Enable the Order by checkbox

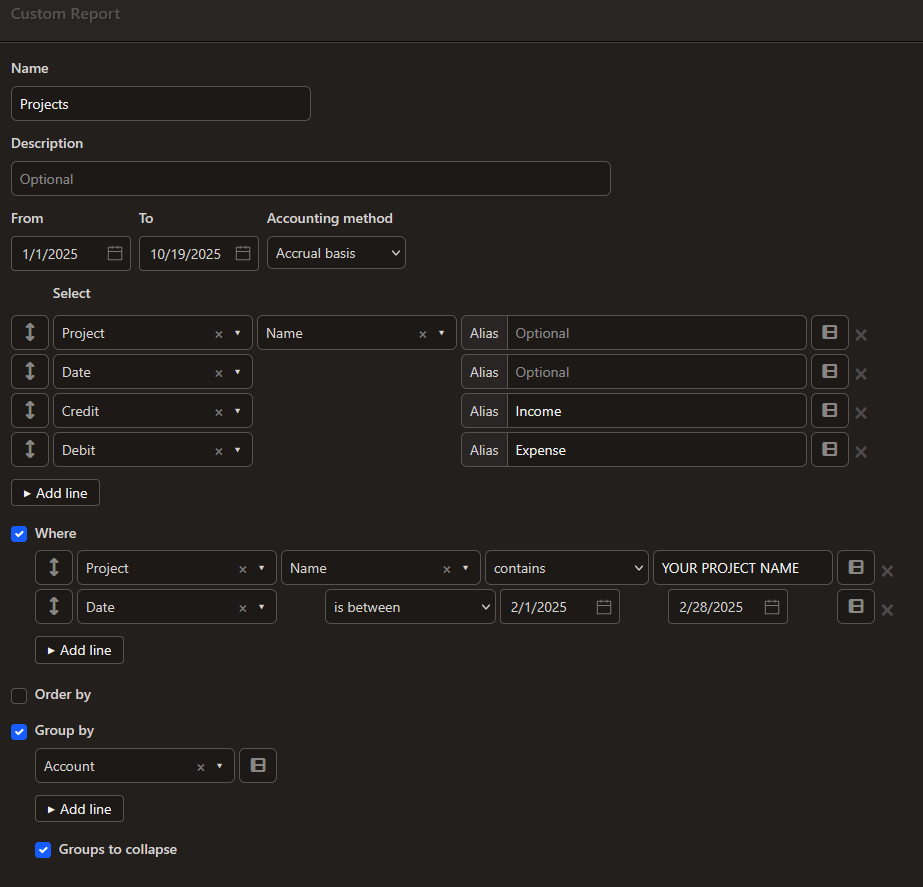point(19,695)
